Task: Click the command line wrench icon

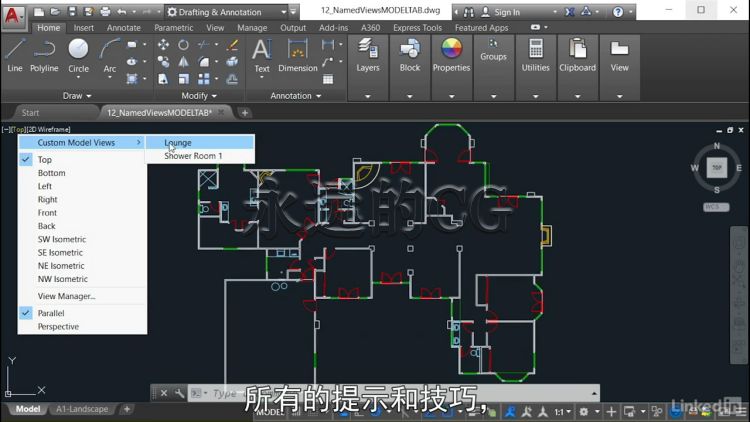Action: tap(179, 393)
